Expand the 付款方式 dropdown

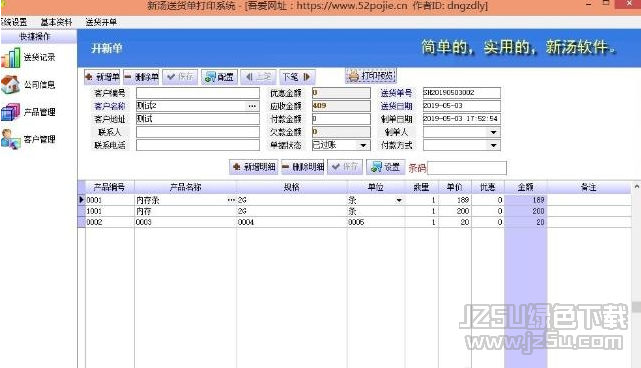493,145
